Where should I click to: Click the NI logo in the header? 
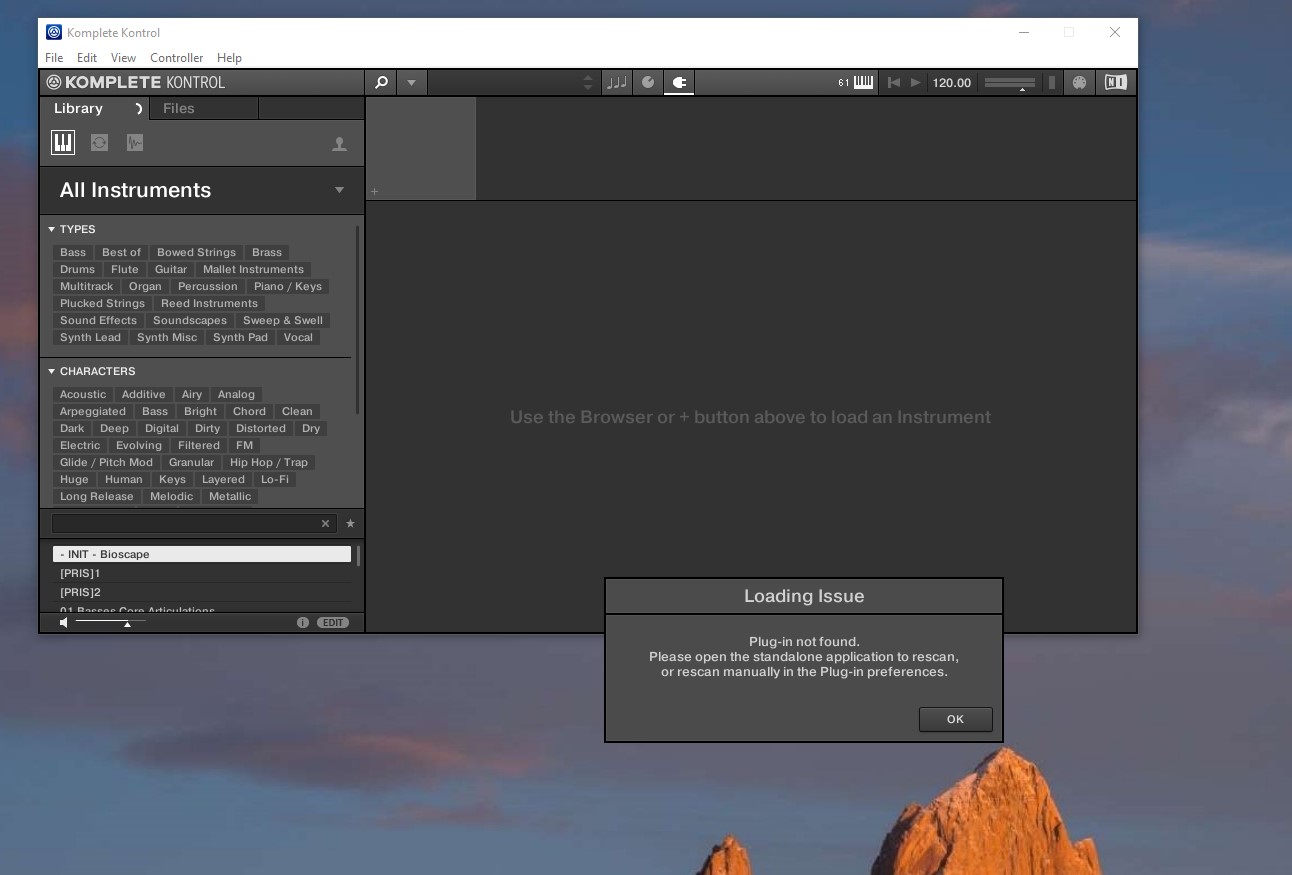pos(1115,83)
